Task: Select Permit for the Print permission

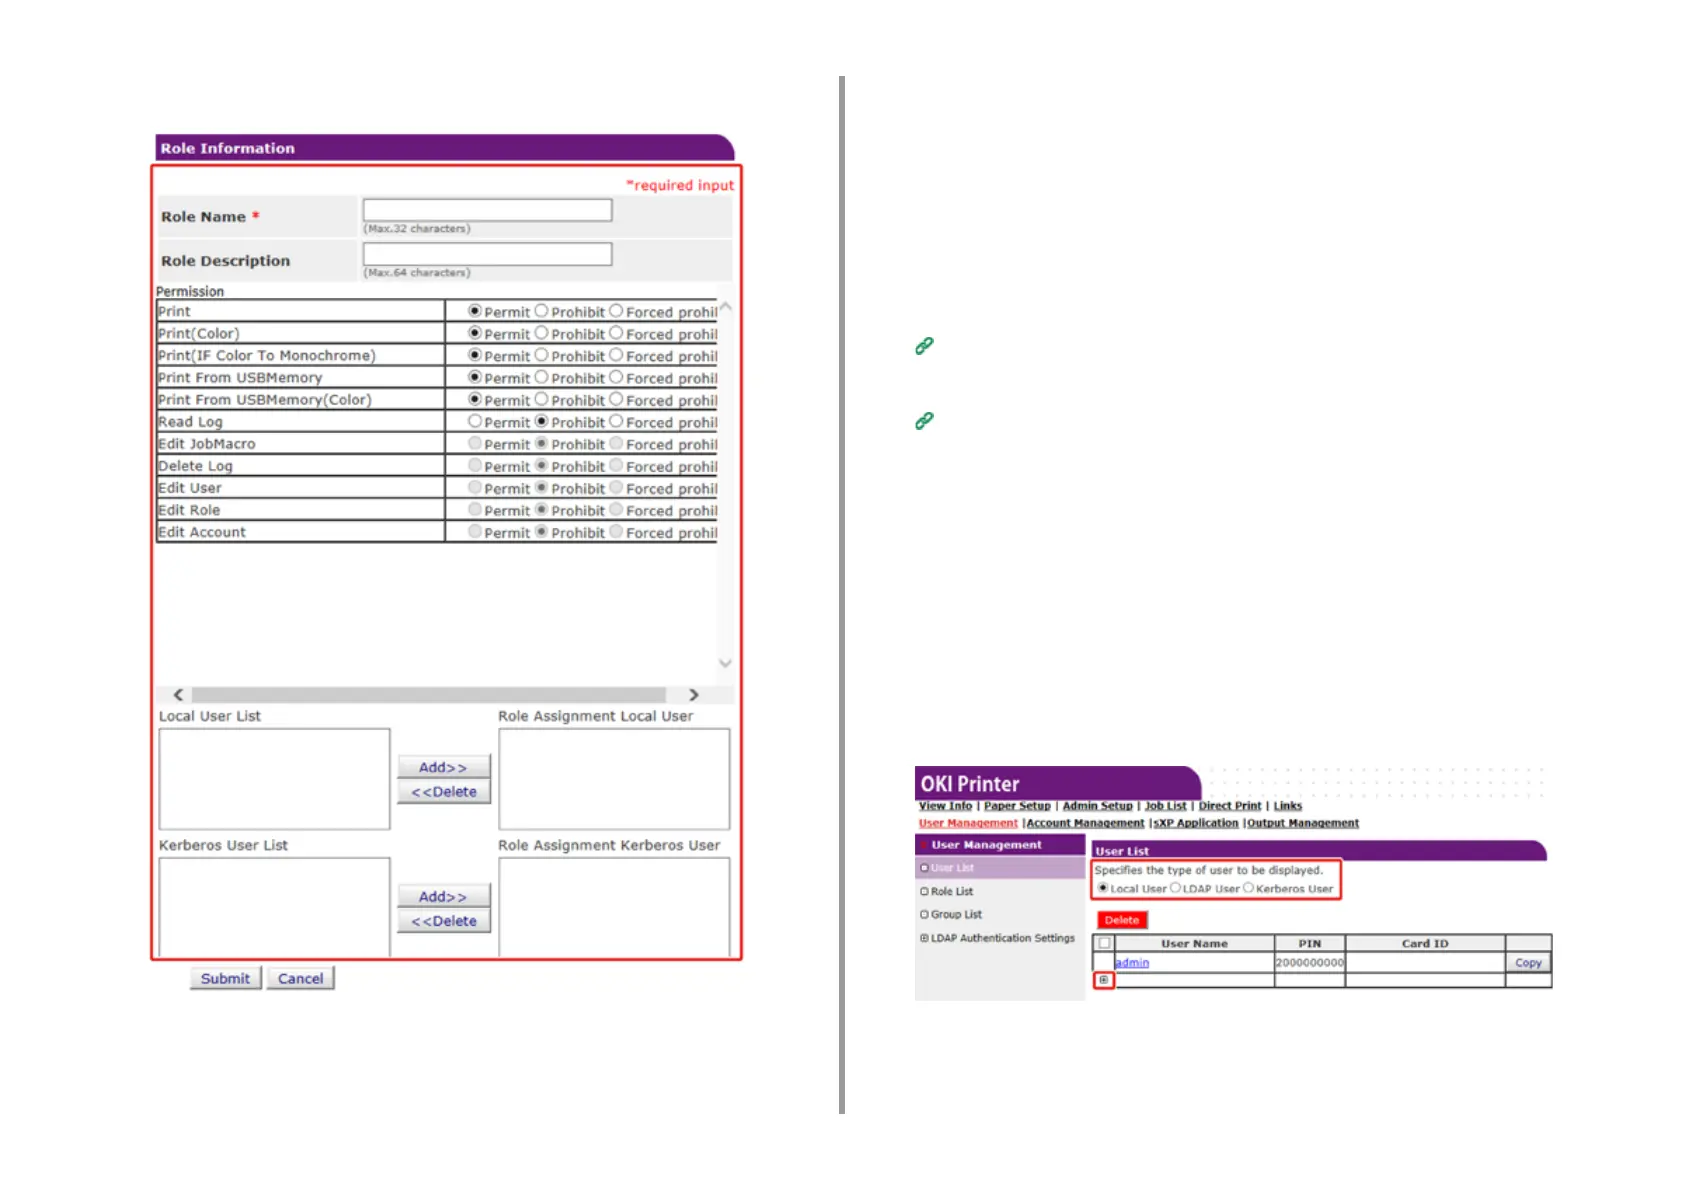Action: tap(475, 311)
